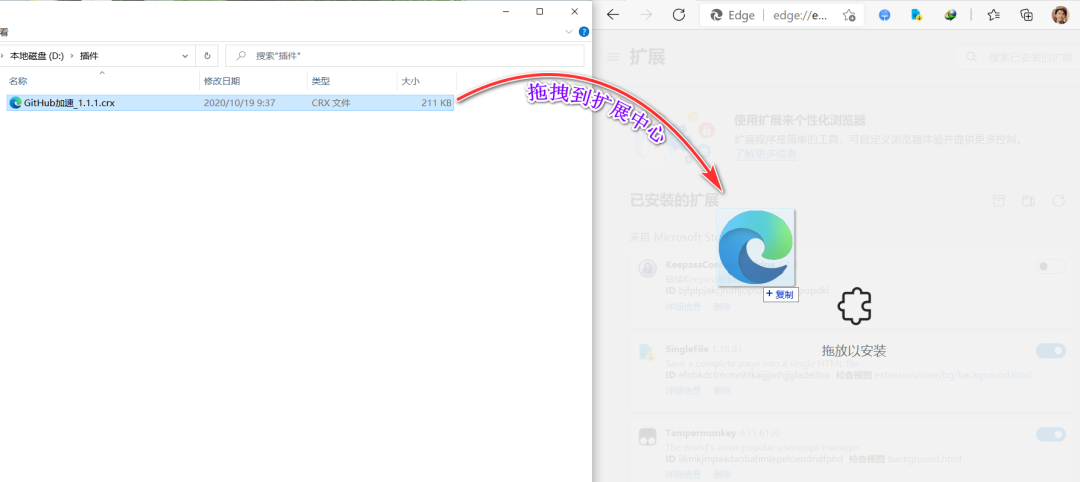Viewport: 1080px width, 482px height.
Task: Disable the Tampermonkey extension switch
Action: coord(1051,434)
